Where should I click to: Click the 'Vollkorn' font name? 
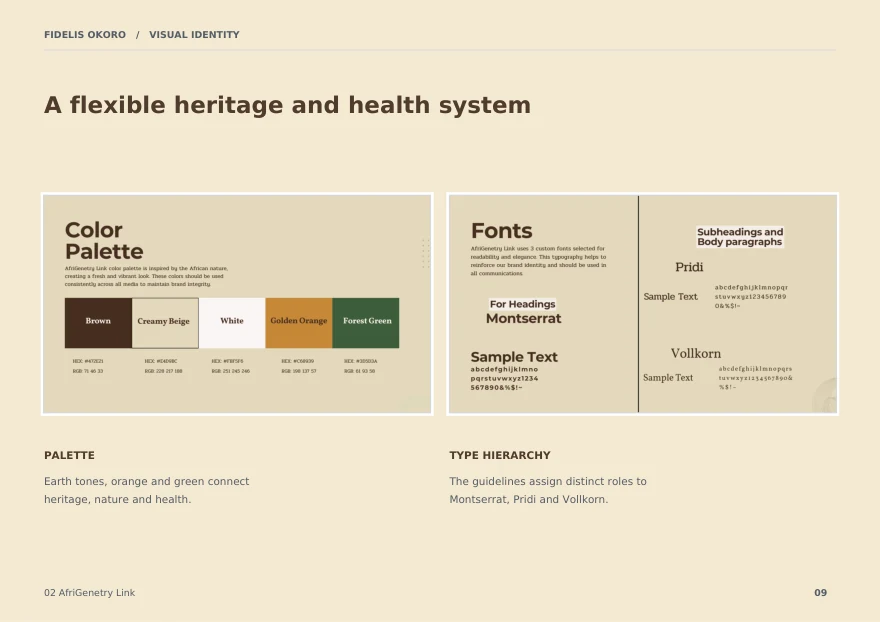tap(696, 354)
